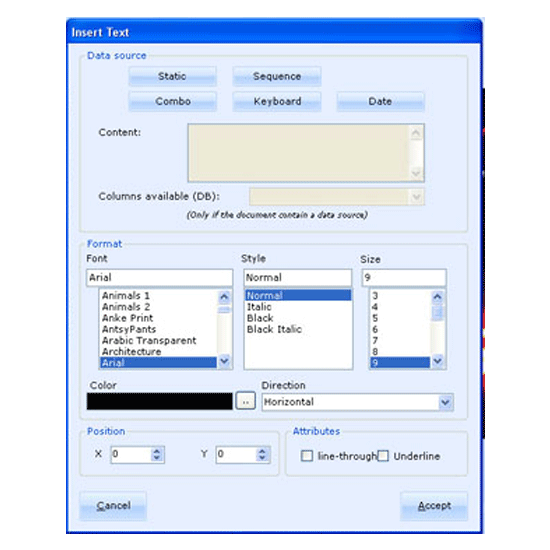Decrease the Y position spinner value
550x550 pixels.
click(262, 458)
